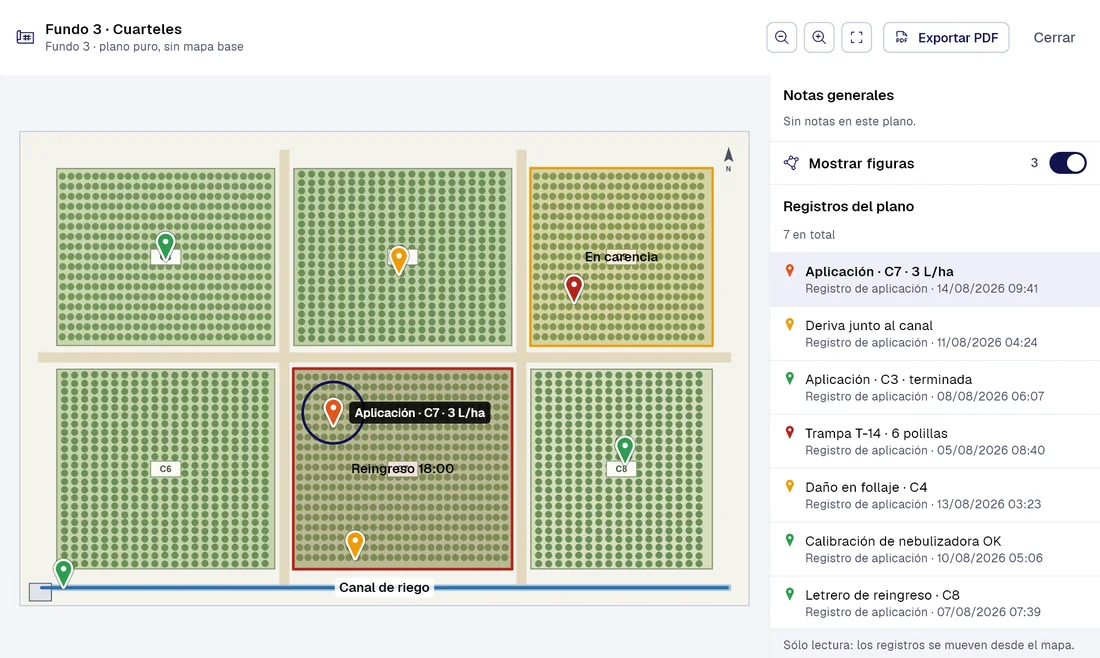
Task: Click the plan icon beside Fundo 3 title
Action: point(25,37)
